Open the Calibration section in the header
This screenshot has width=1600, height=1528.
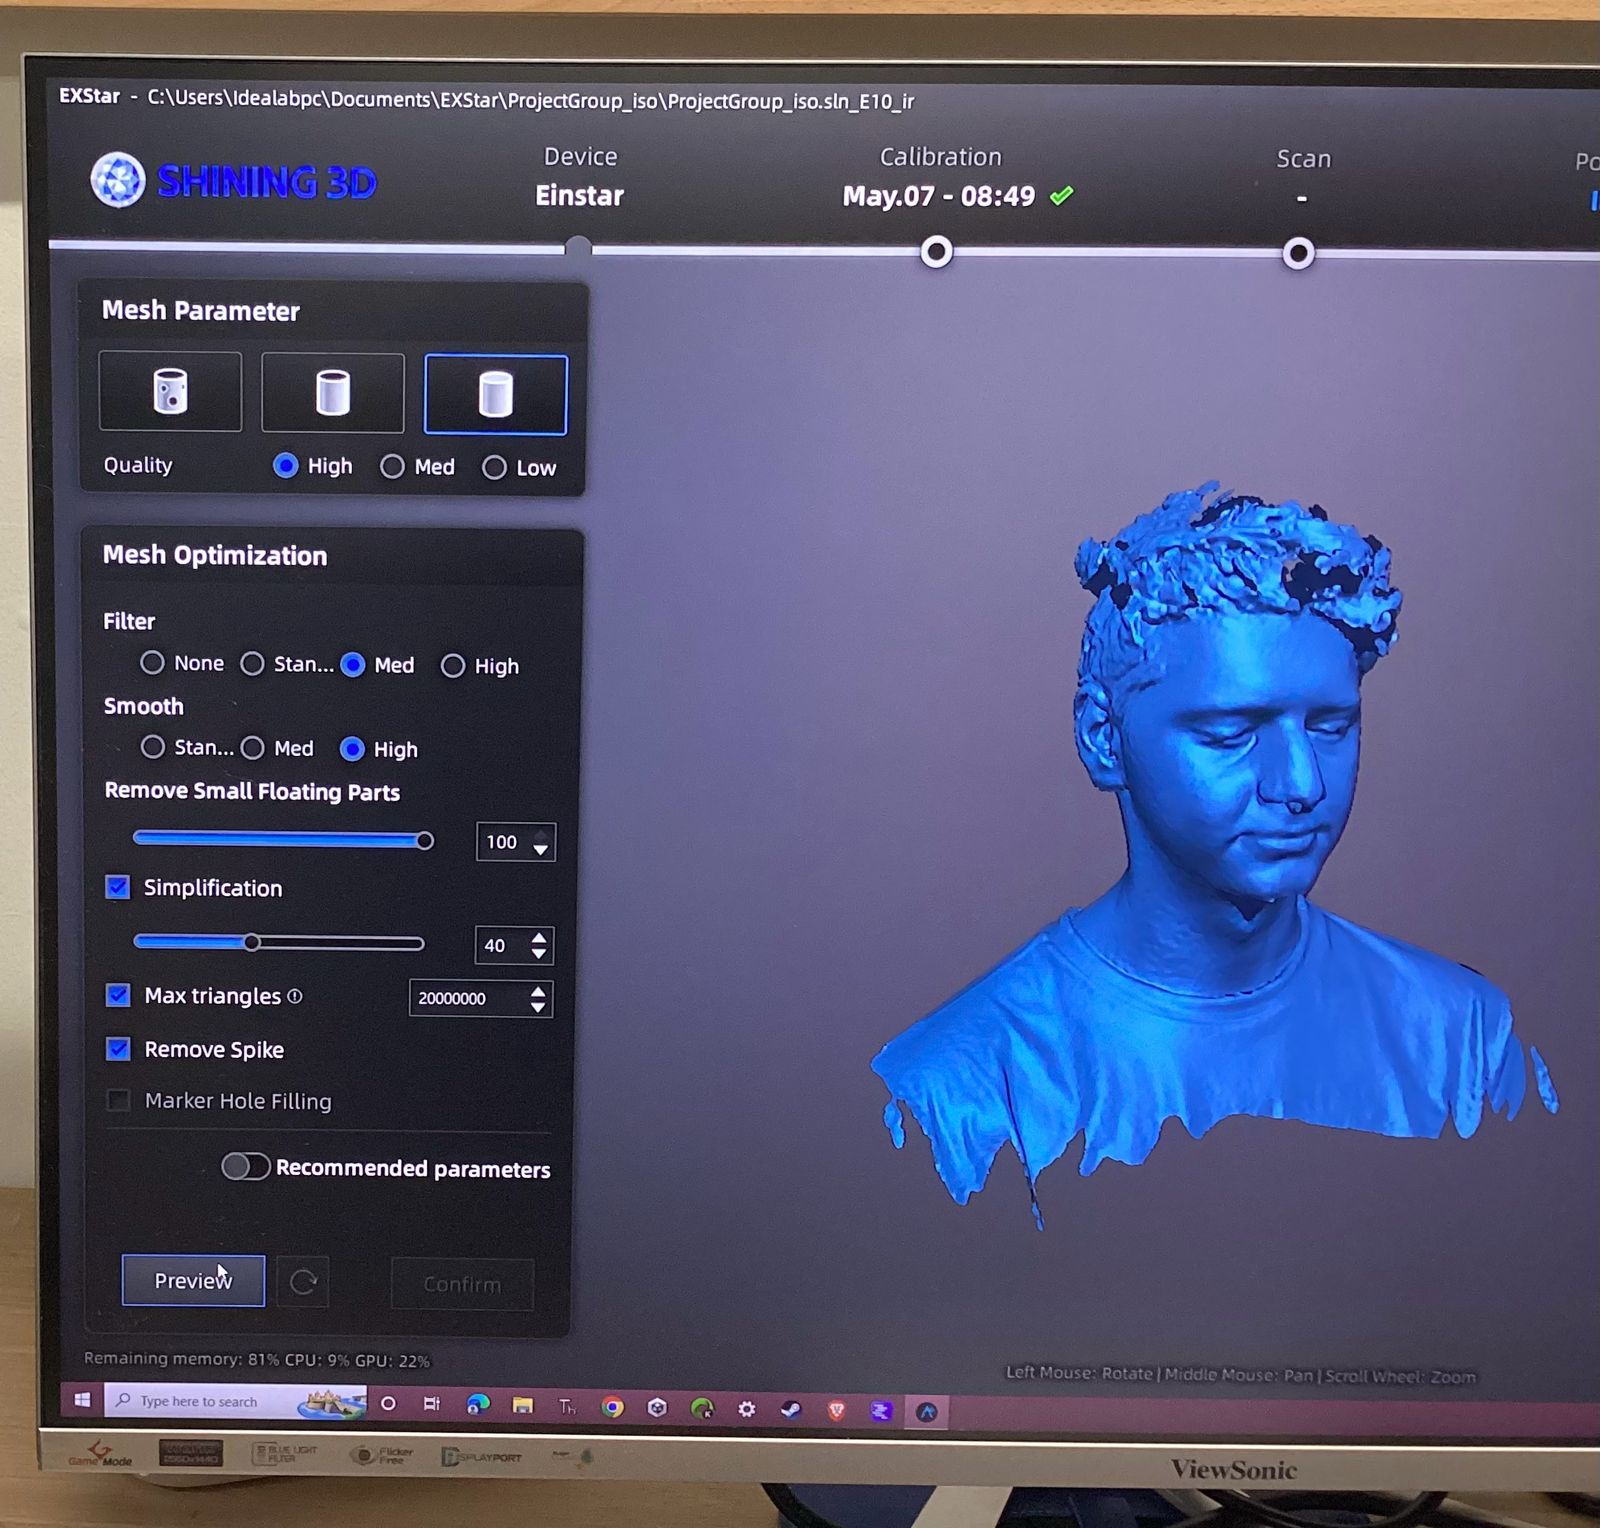(x=939, y=157)
